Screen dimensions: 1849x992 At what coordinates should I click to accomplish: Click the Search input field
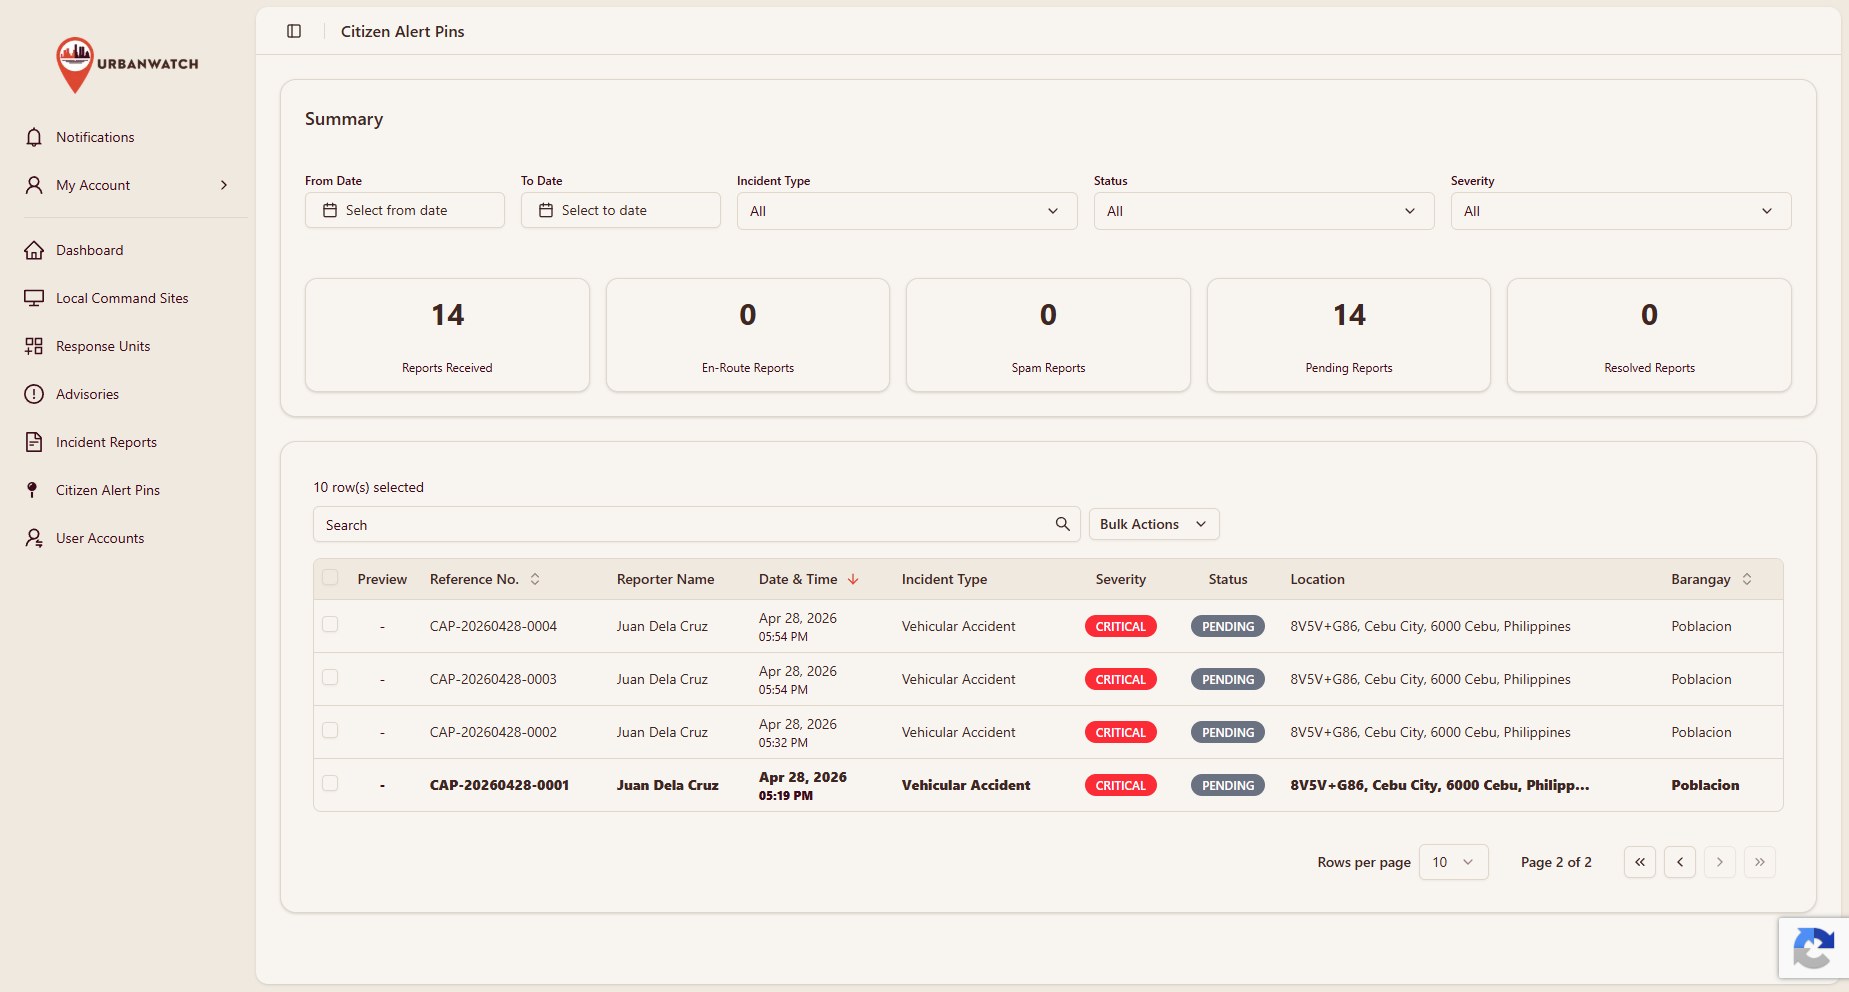pyautogui.click(x=697, y=524)
